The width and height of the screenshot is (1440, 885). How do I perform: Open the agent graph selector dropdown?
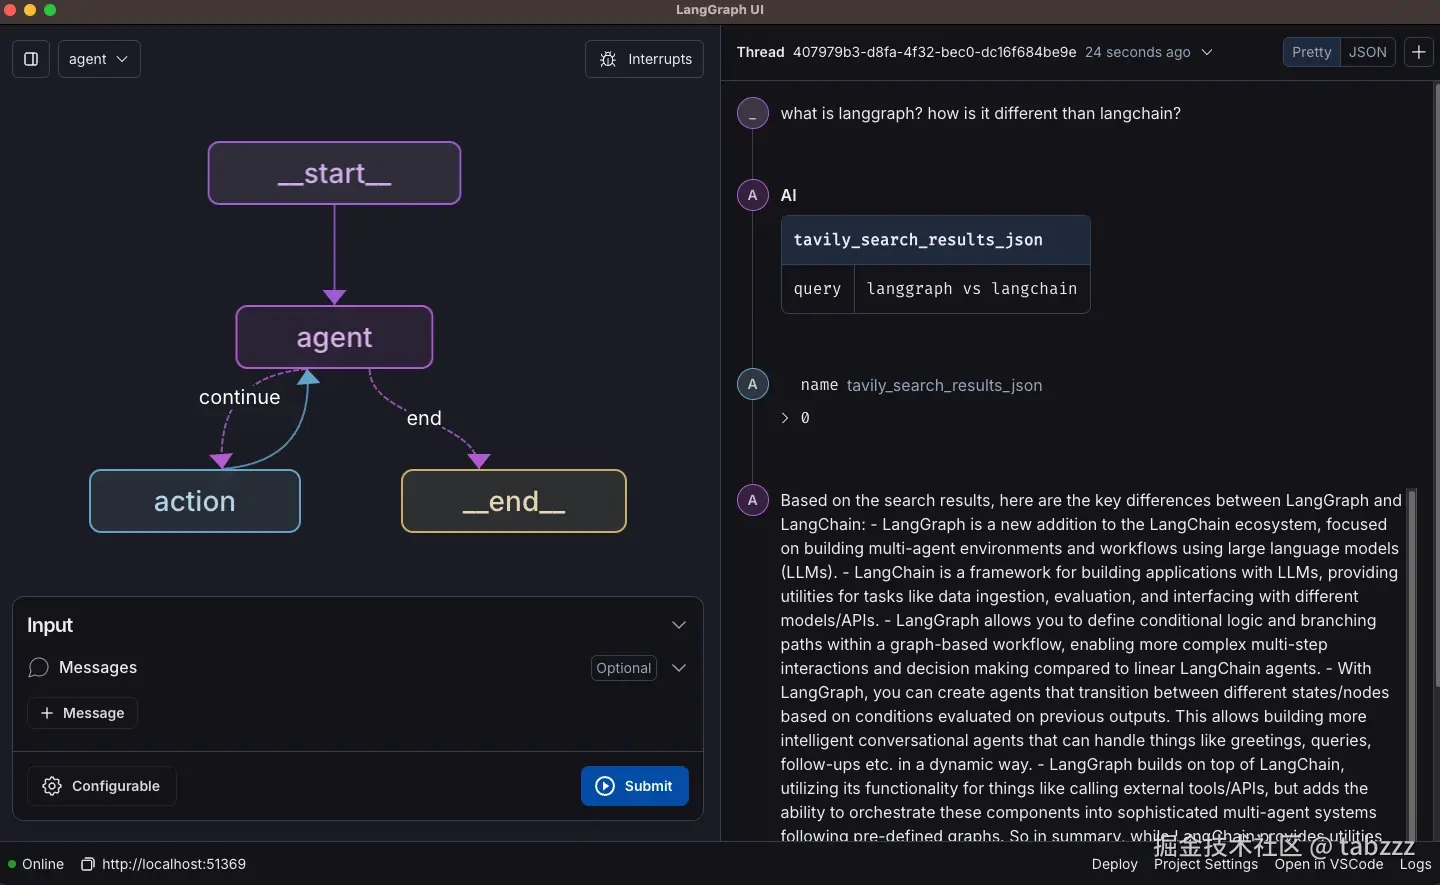click(x=99, y=59)
